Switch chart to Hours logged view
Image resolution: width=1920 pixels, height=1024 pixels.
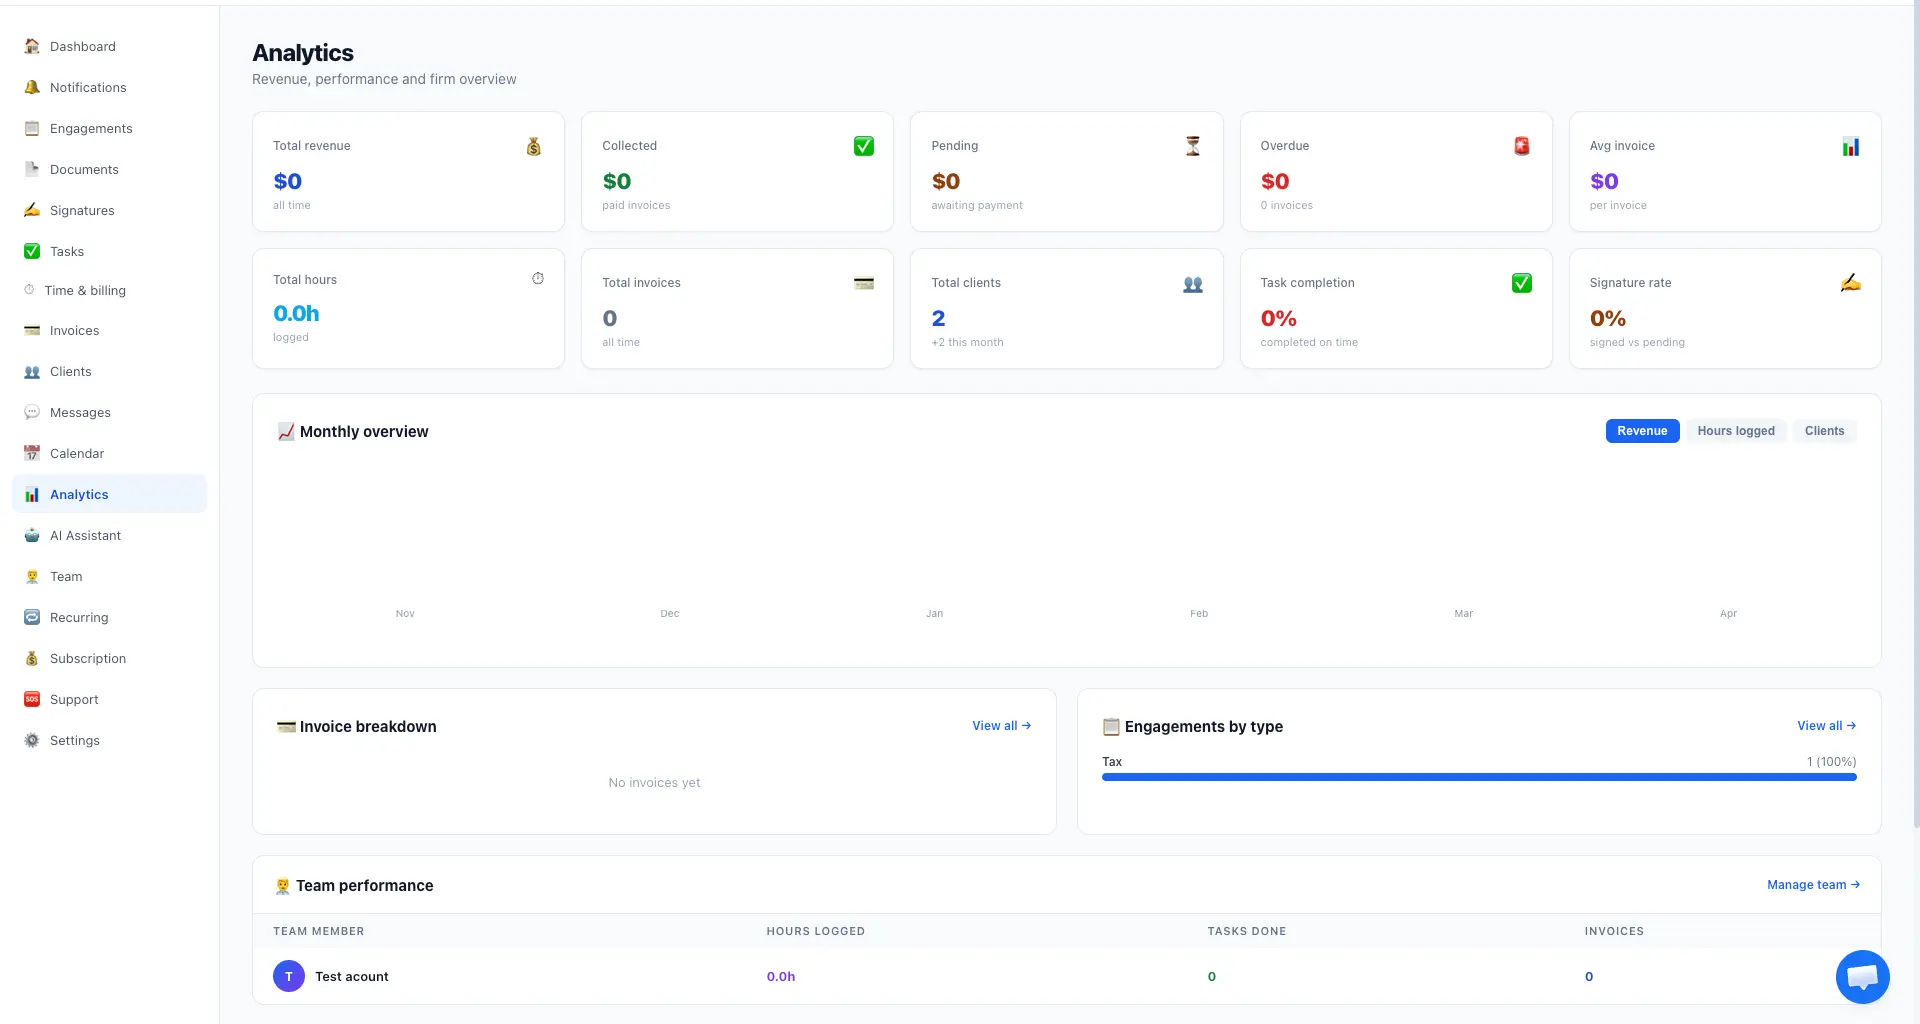(1735, 431)
